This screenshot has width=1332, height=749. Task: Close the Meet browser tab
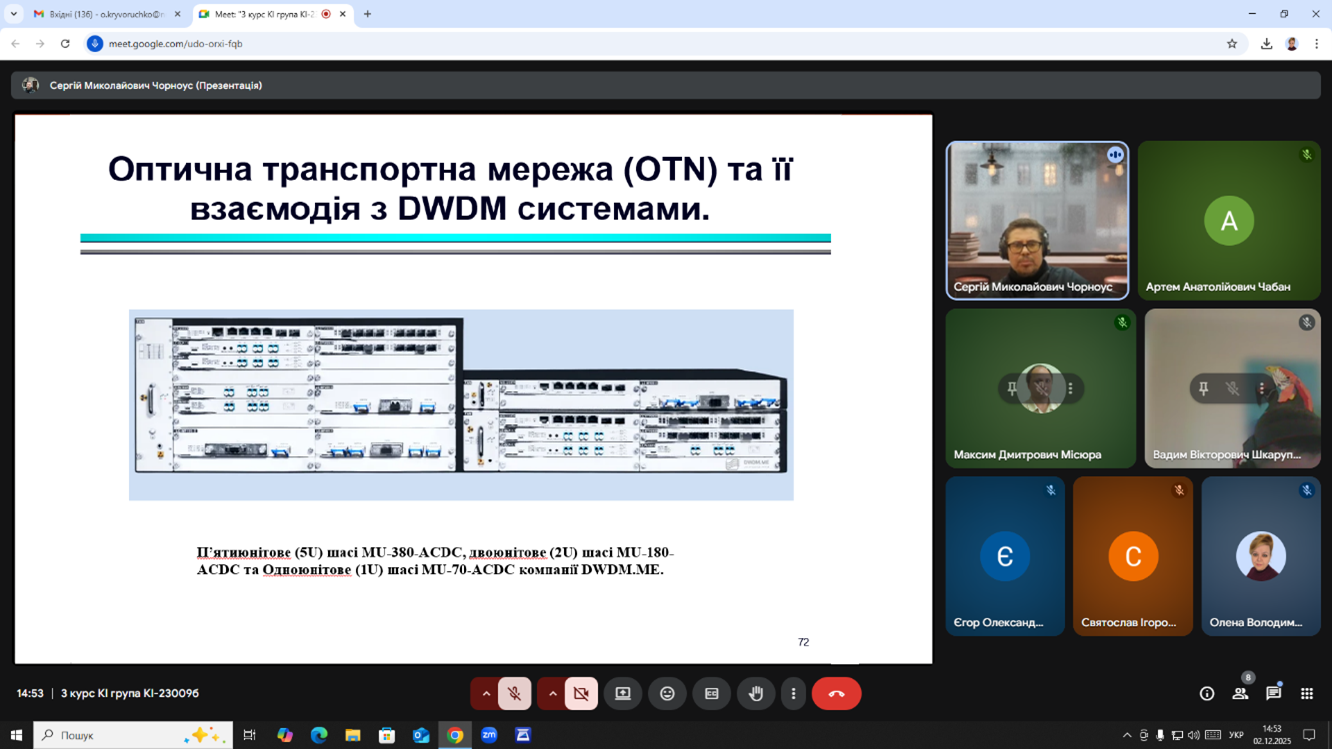[343, 14]
